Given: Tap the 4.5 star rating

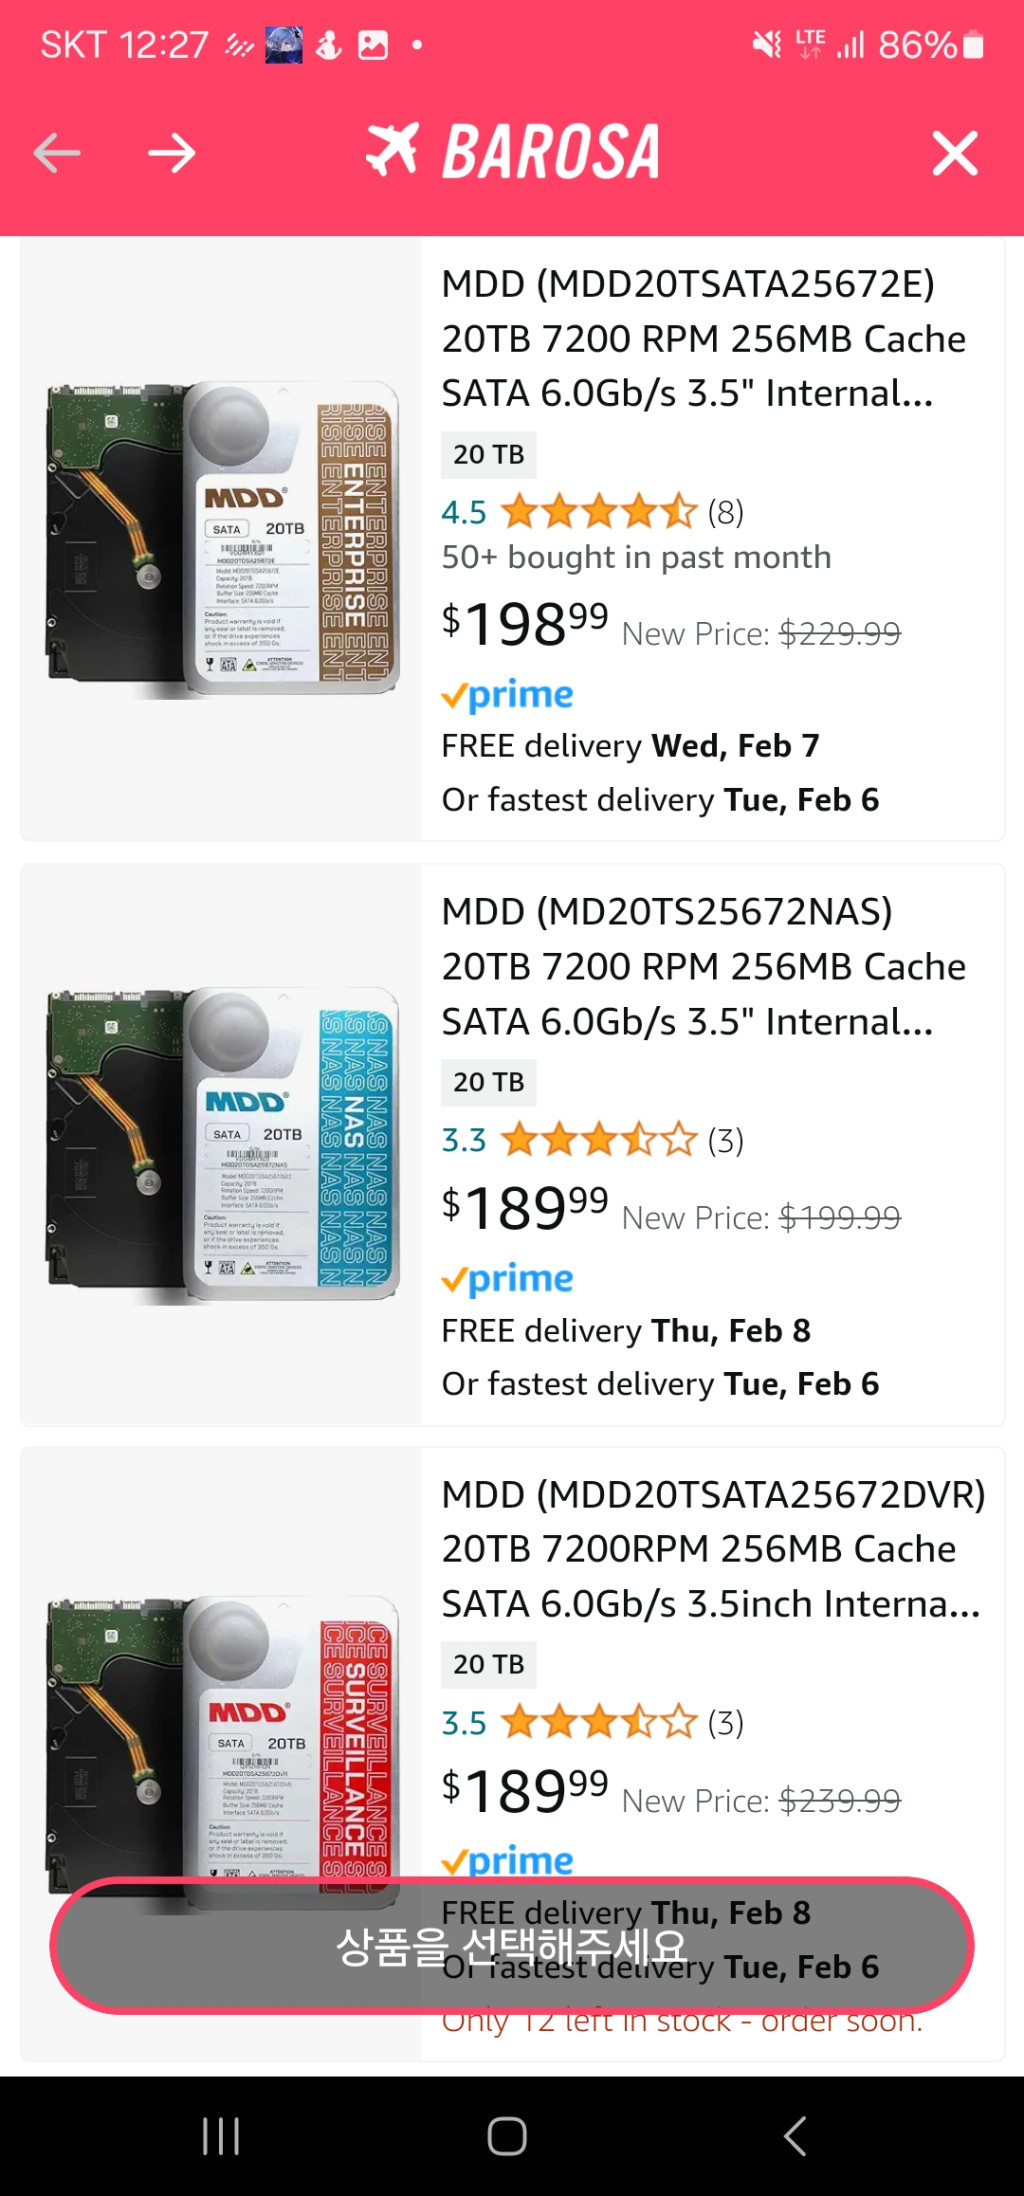Looking at the screenshot, I should pos(598,512).
